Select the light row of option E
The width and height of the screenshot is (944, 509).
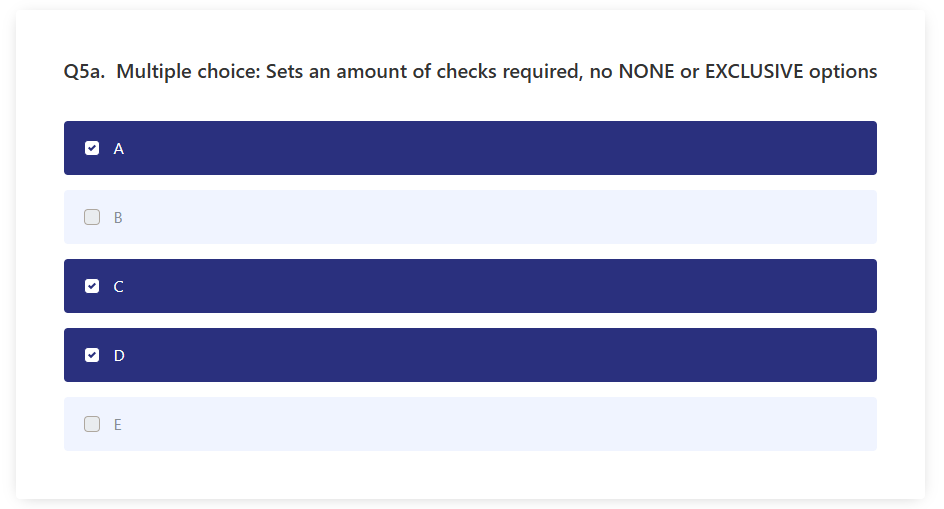pos(470,424)
